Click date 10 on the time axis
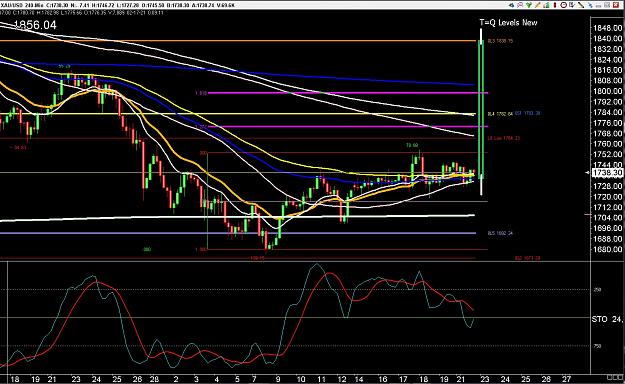625x384 pixels. [x=301, y=379]
